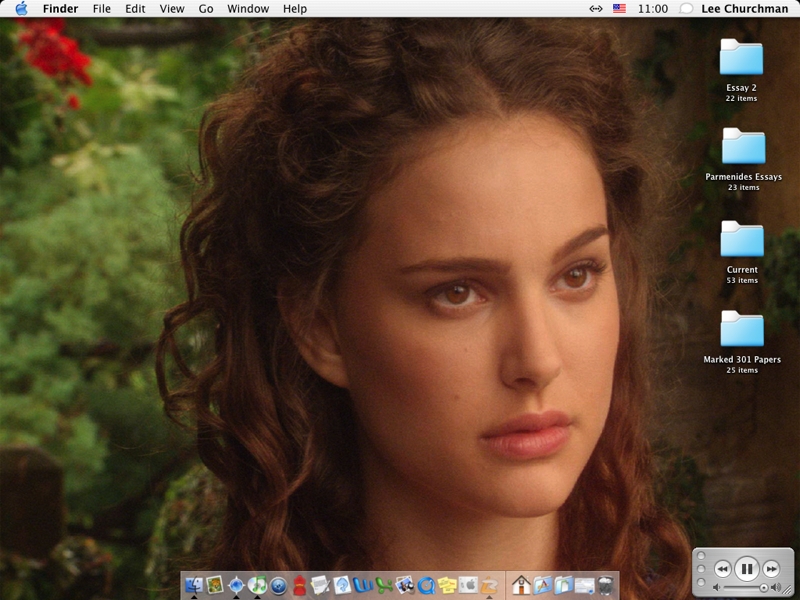Skip to next track in mini player

coord(771,568)
